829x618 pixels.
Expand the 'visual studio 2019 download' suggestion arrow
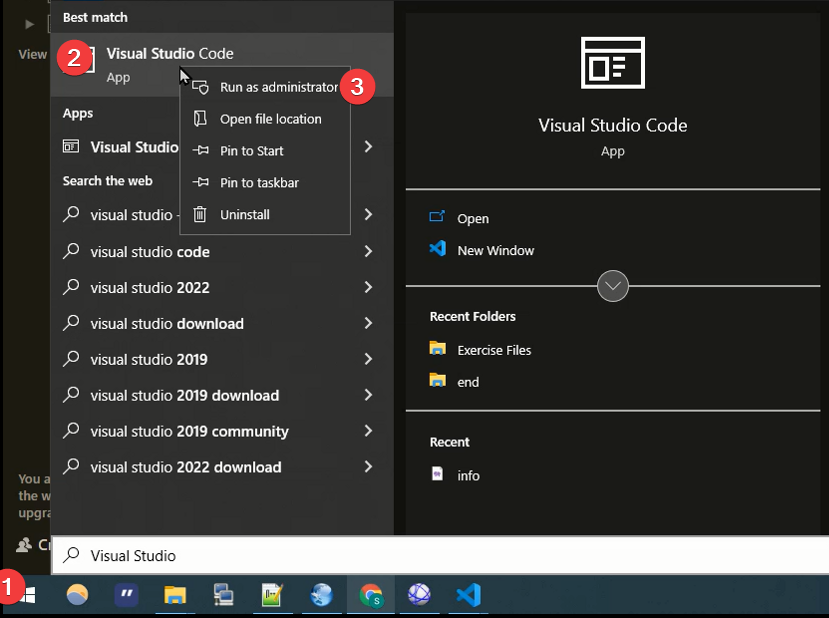369,395
